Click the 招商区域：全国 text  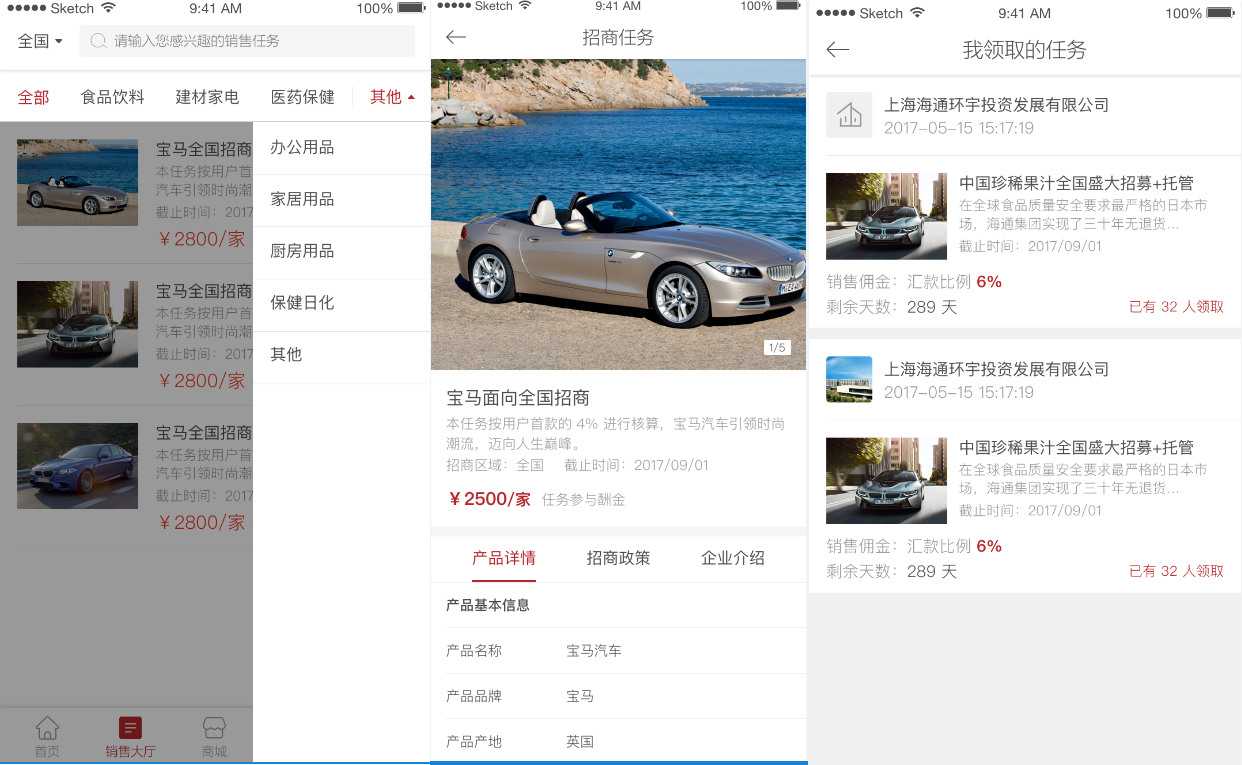point(495,465)
